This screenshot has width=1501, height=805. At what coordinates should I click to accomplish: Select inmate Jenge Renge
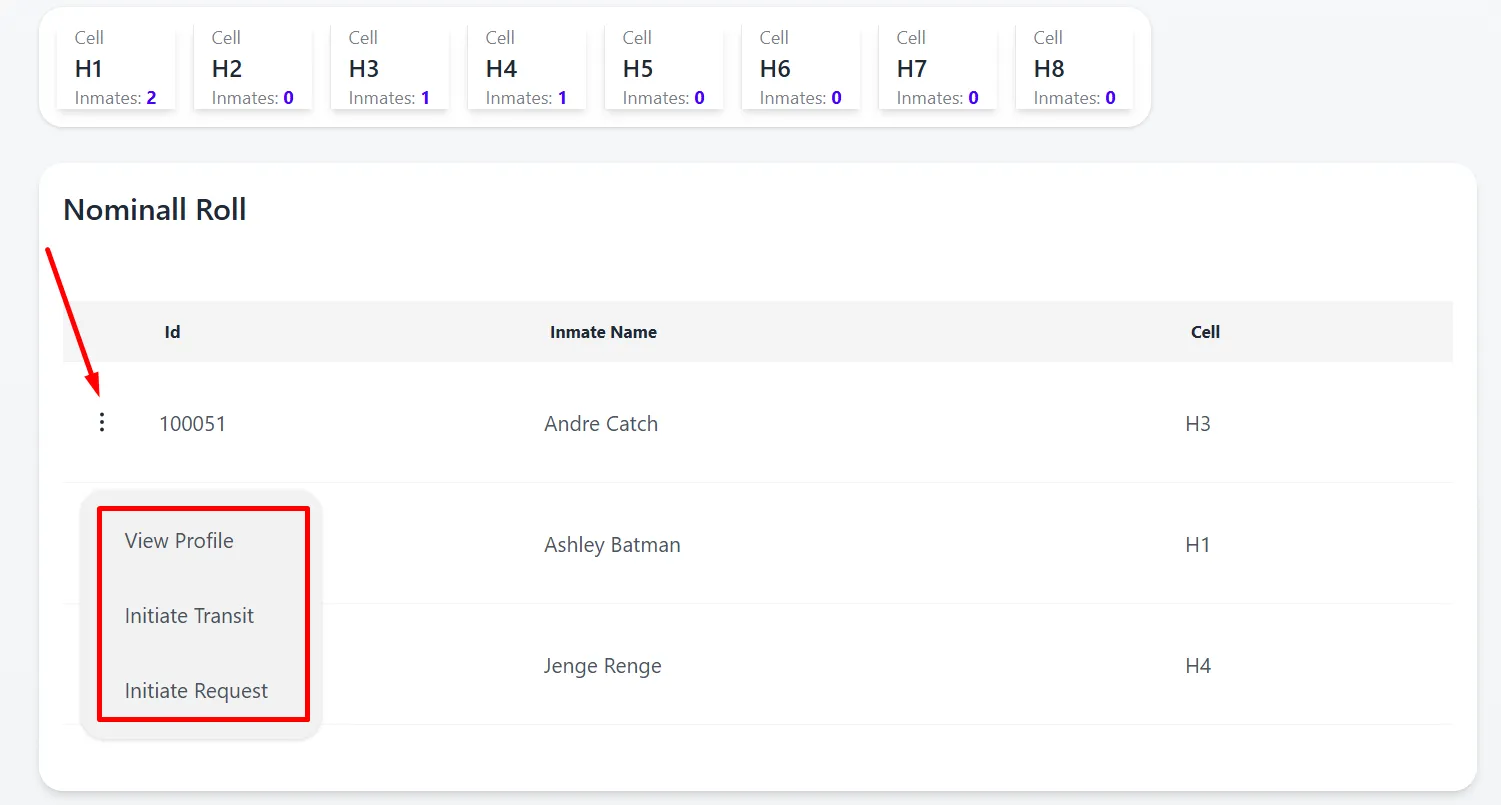603,666
